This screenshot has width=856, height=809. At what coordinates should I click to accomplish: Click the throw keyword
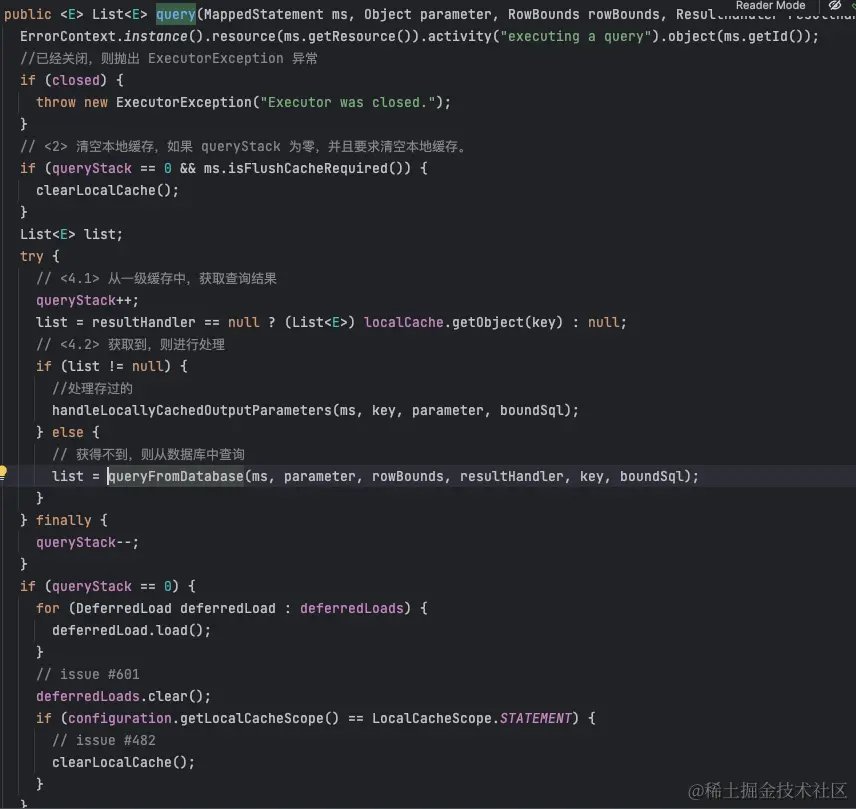56,103
